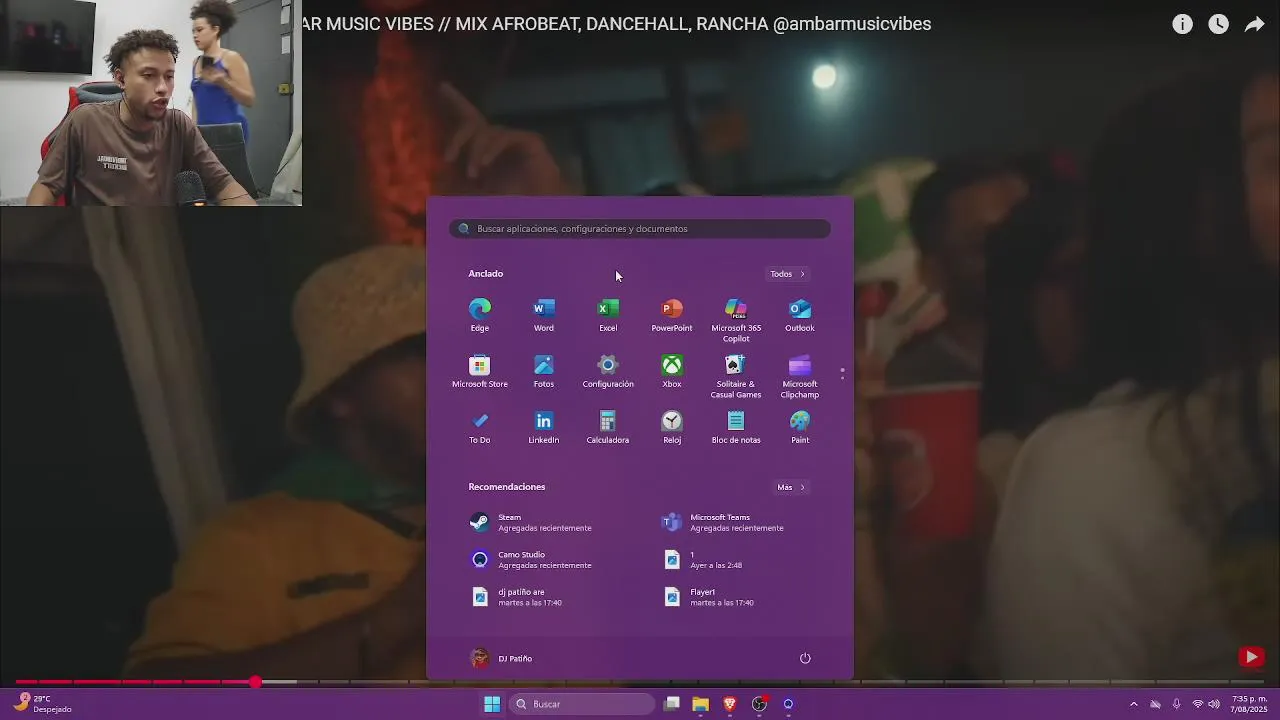Screen dimensions: 1280x720
Task: Click the power button in Start menu
Action: [x=805, y=658]
